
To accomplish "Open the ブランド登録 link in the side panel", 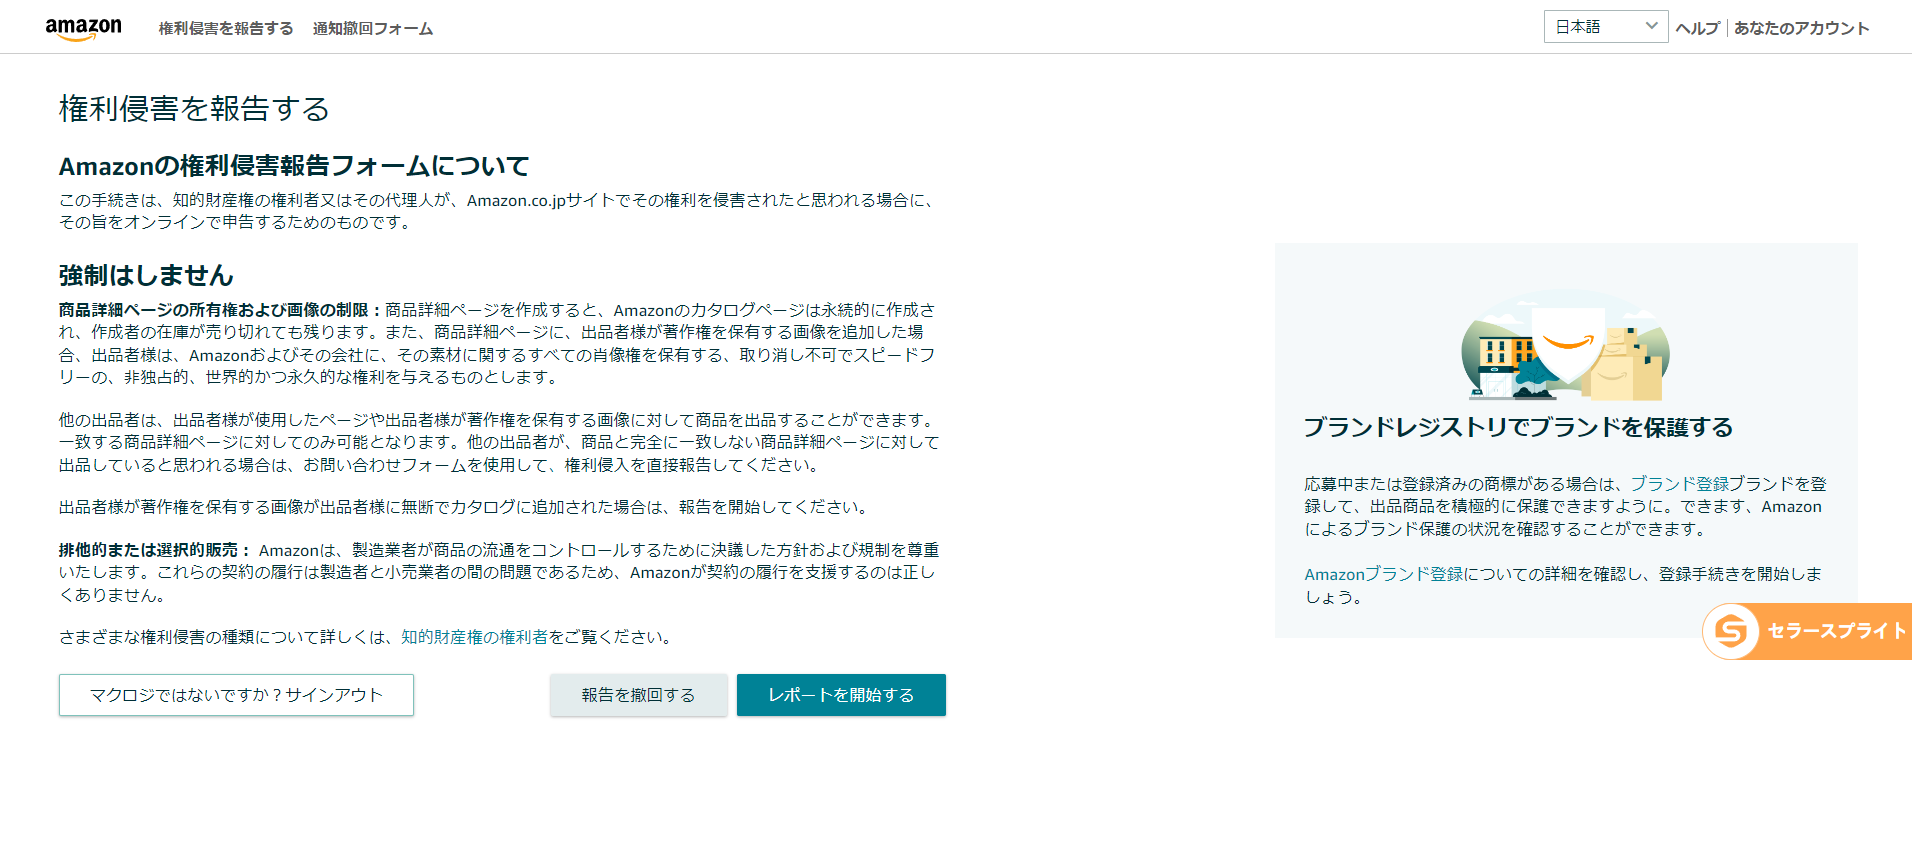I will 1679,484.
